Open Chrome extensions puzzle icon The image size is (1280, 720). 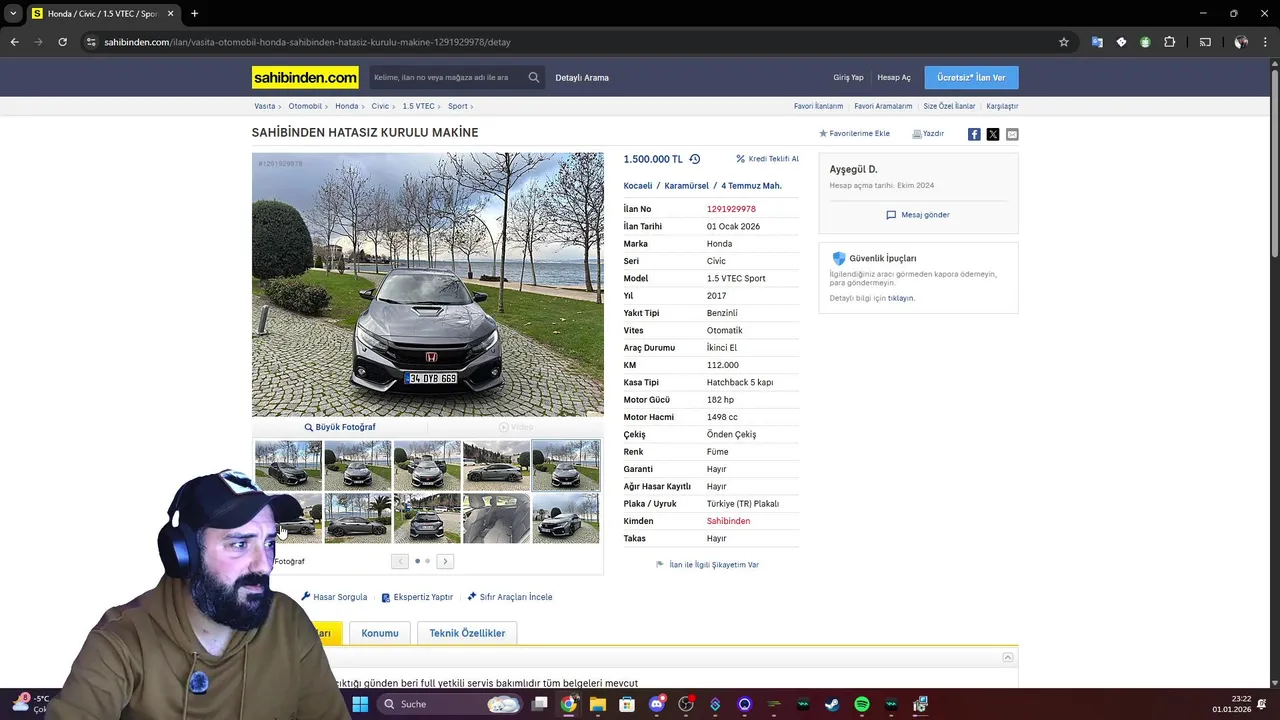1170,42
